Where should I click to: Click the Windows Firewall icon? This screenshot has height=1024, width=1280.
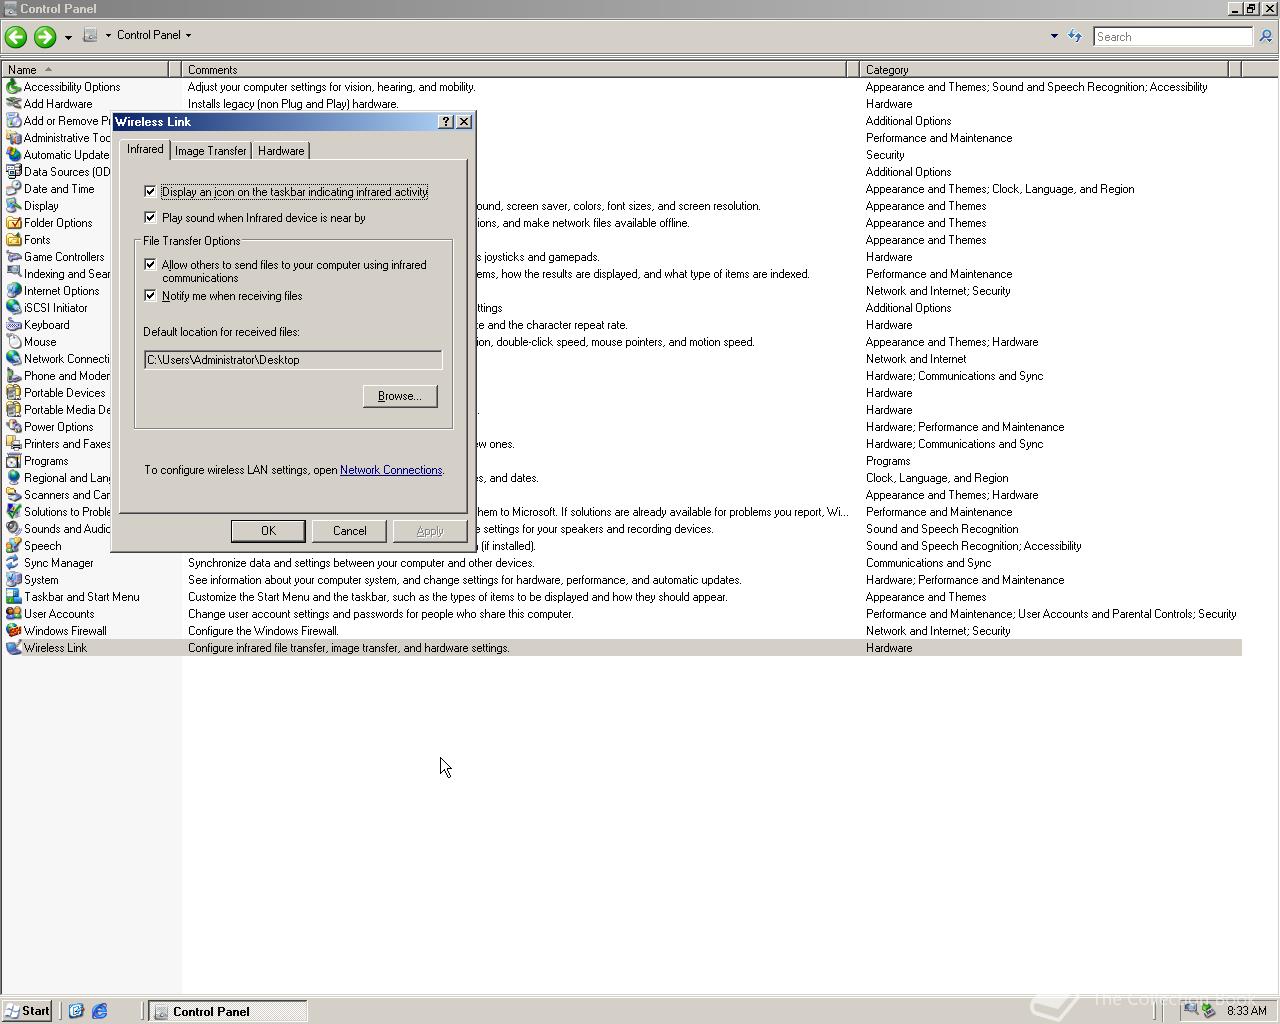13,631
